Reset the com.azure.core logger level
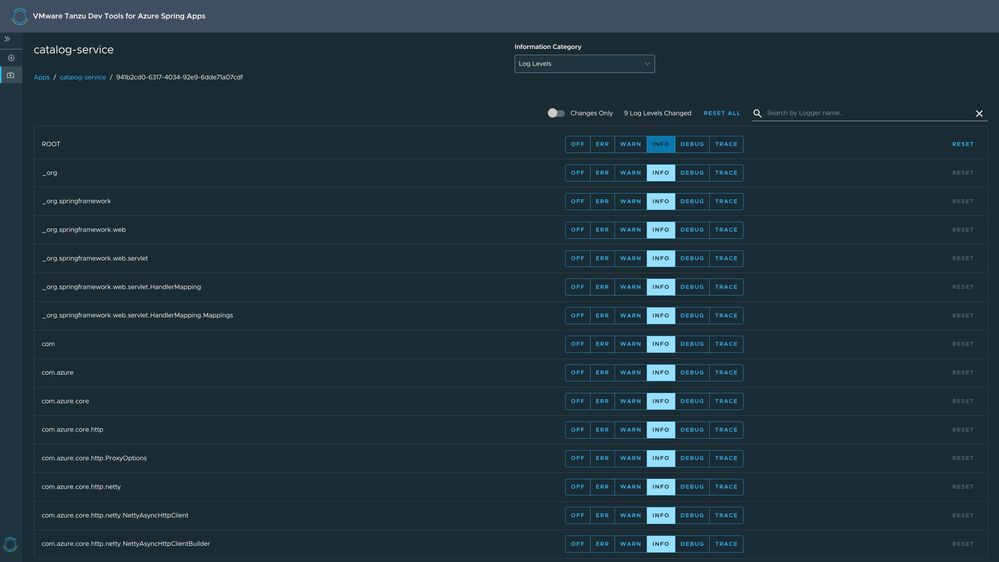 pyautogui.click(x=963, y=401)
